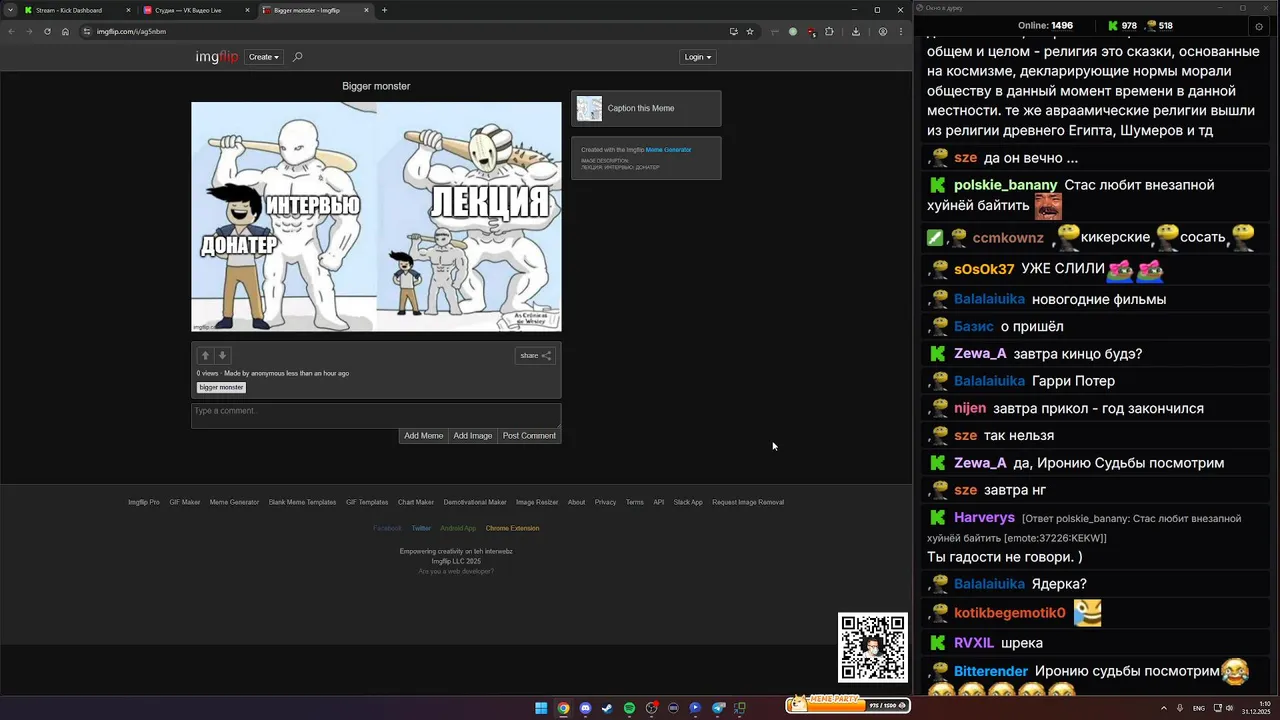Reload the browser page
This screenshot has height=720, width=1280.
[x=47, y=31]
